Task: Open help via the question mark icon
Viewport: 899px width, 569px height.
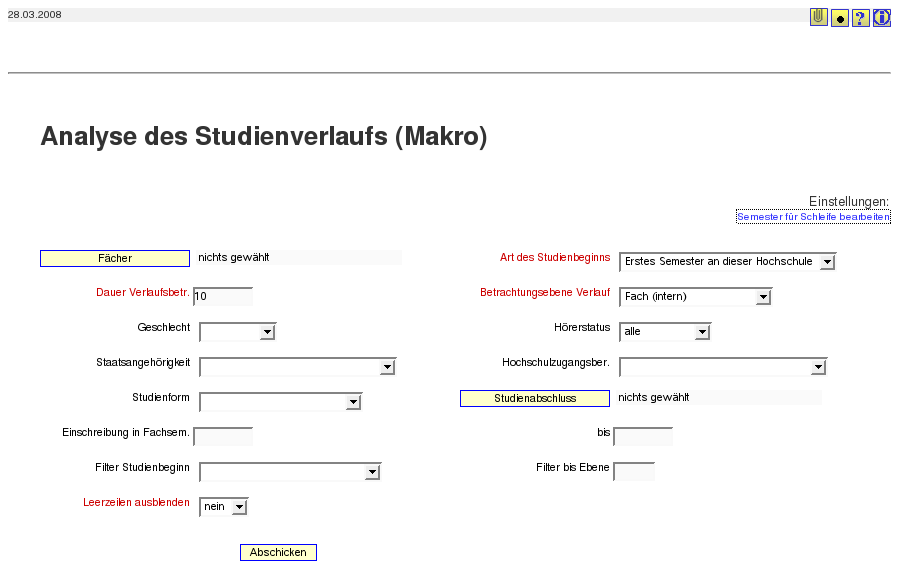Action: (861, 18)
